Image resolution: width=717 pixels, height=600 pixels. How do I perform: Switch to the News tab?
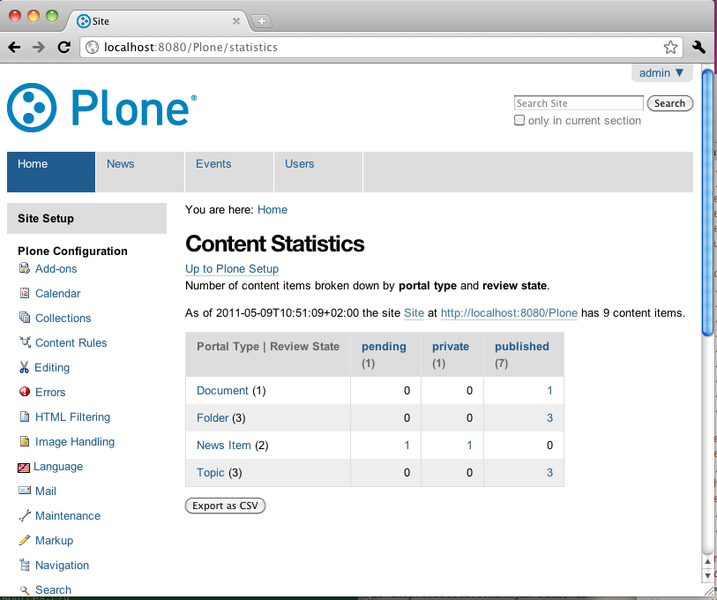121,164
